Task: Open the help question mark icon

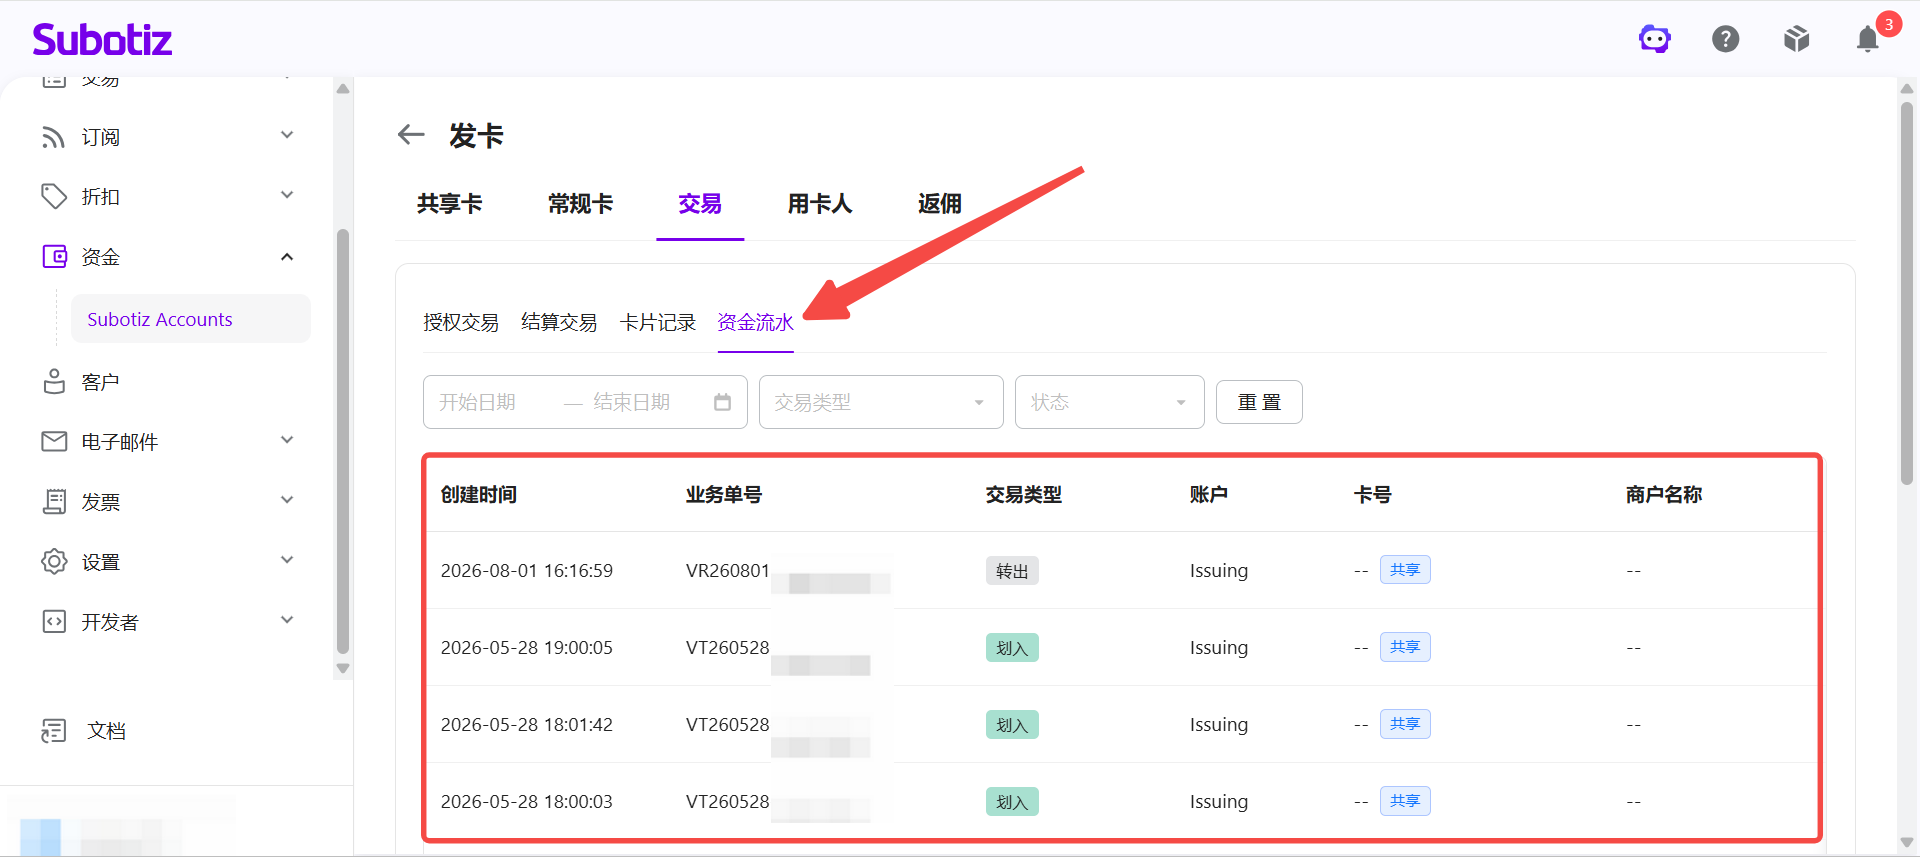Action: (1726, 39)
